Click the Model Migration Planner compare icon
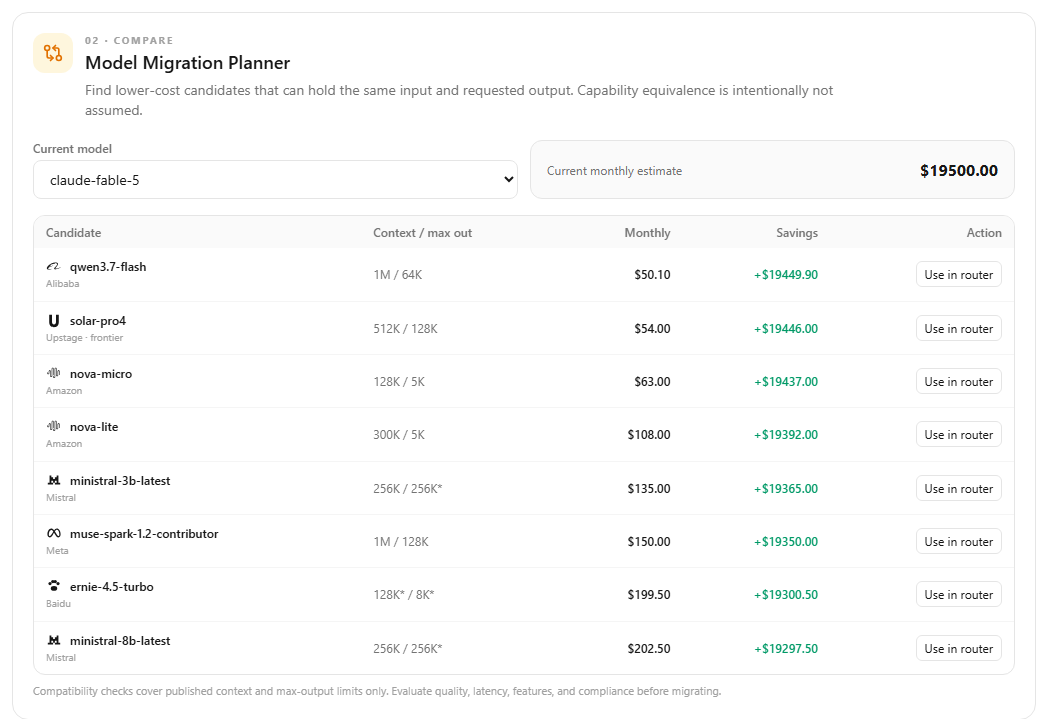The height and width of the screenshot is (719, 1048). click(53, 53)
